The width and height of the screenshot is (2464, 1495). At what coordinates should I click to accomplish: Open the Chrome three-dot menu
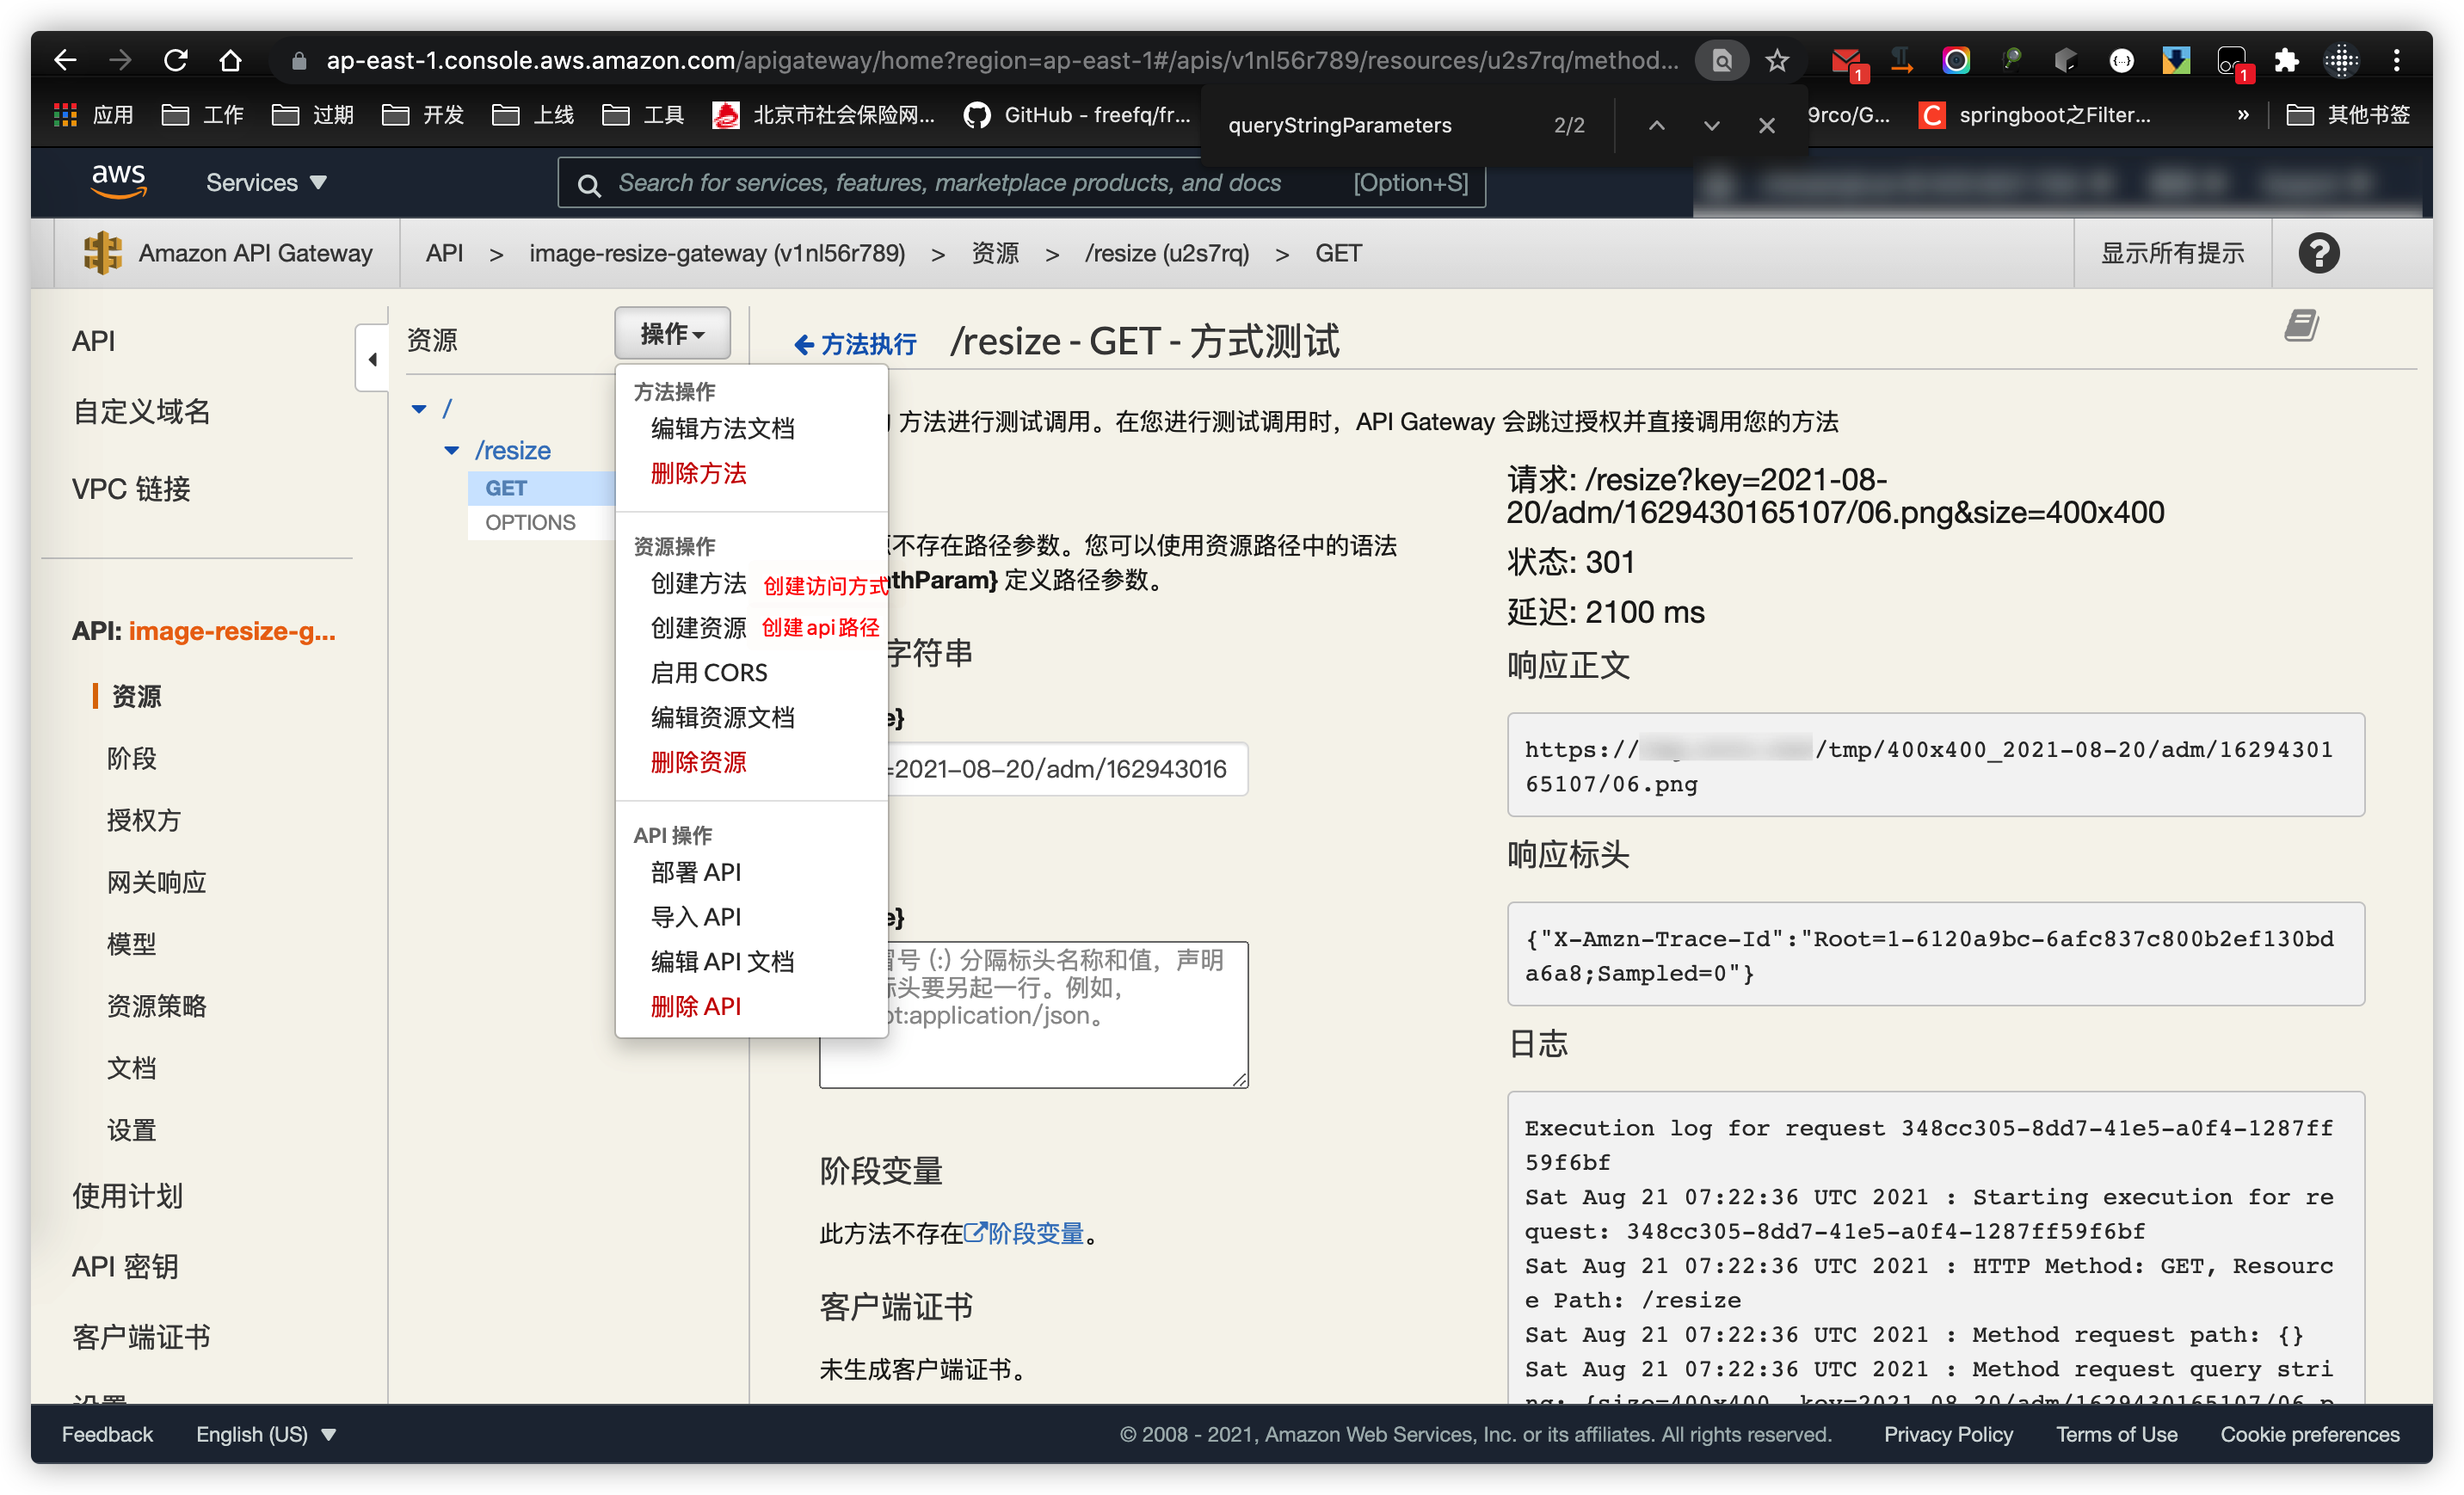pos(2397,61)
